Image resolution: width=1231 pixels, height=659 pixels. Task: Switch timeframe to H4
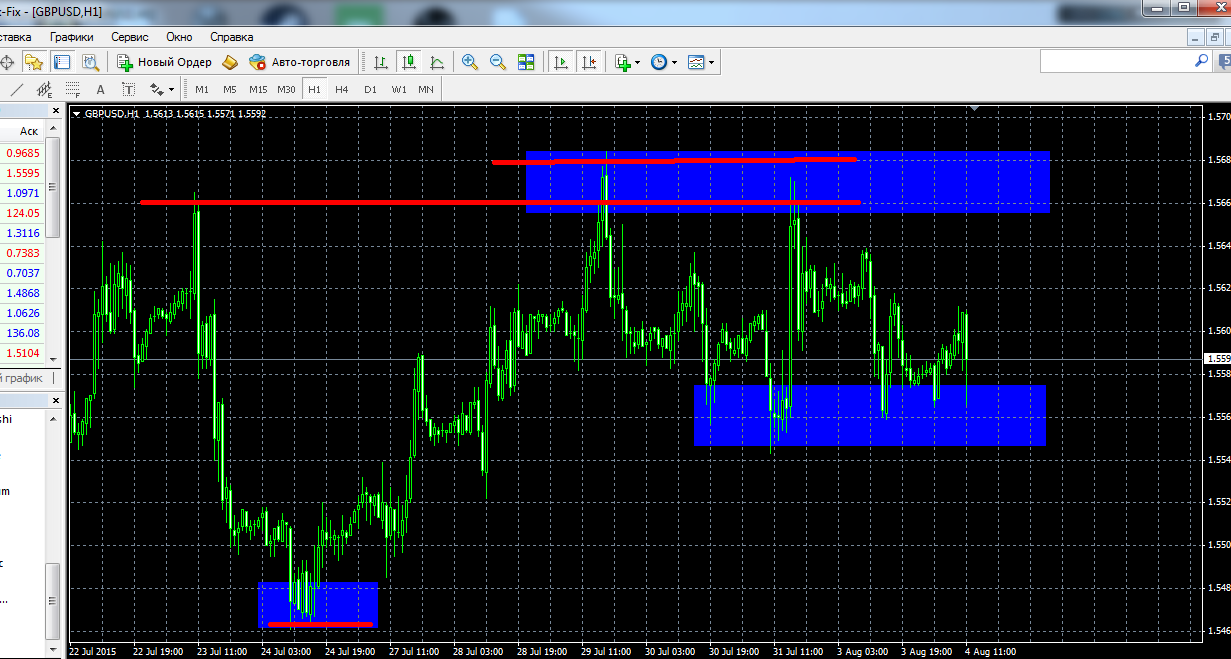(x=342, y=89)
